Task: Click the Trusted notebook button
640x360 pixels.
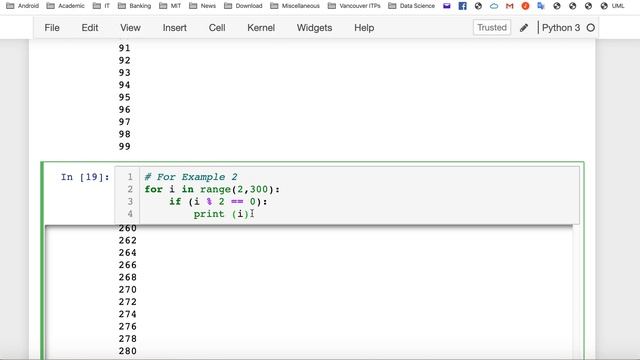Action: (492, 27)
